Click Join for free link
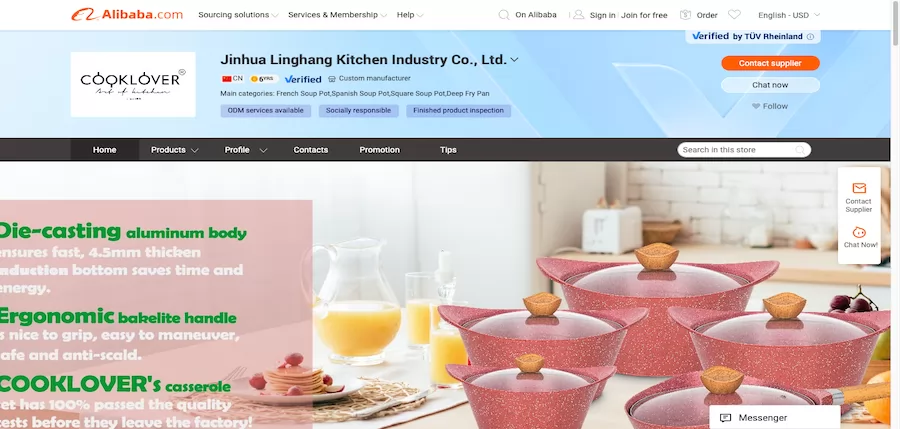 tap(644, 16)
